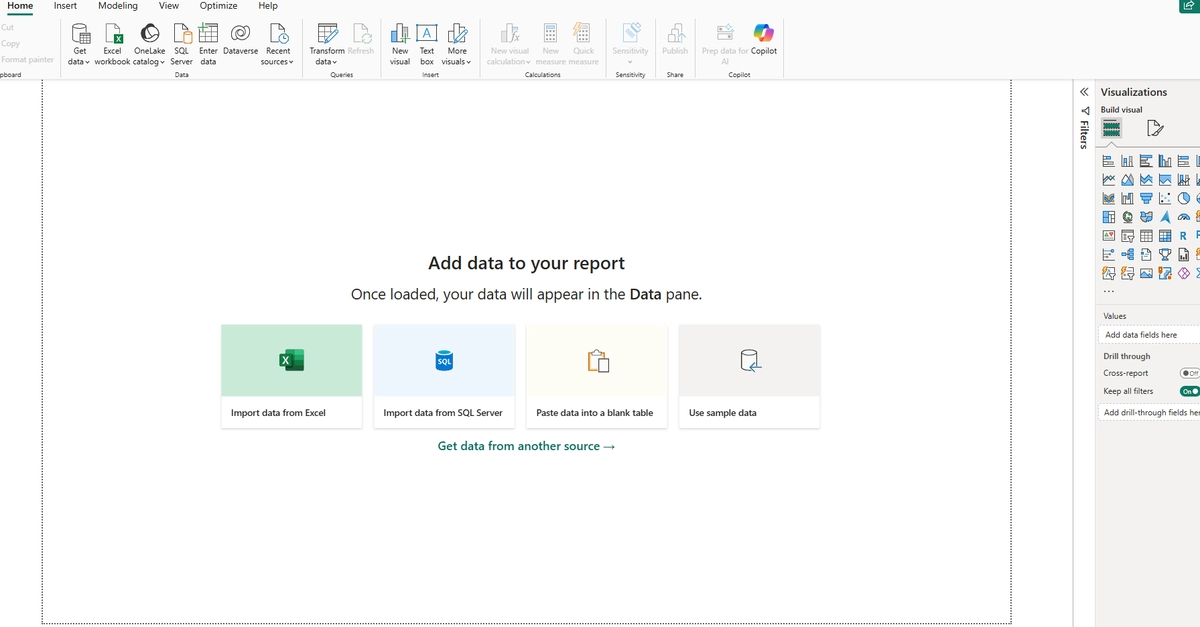1200x627 pixels.
Task: Click the Enter data table icon
Action: [208, 32]
